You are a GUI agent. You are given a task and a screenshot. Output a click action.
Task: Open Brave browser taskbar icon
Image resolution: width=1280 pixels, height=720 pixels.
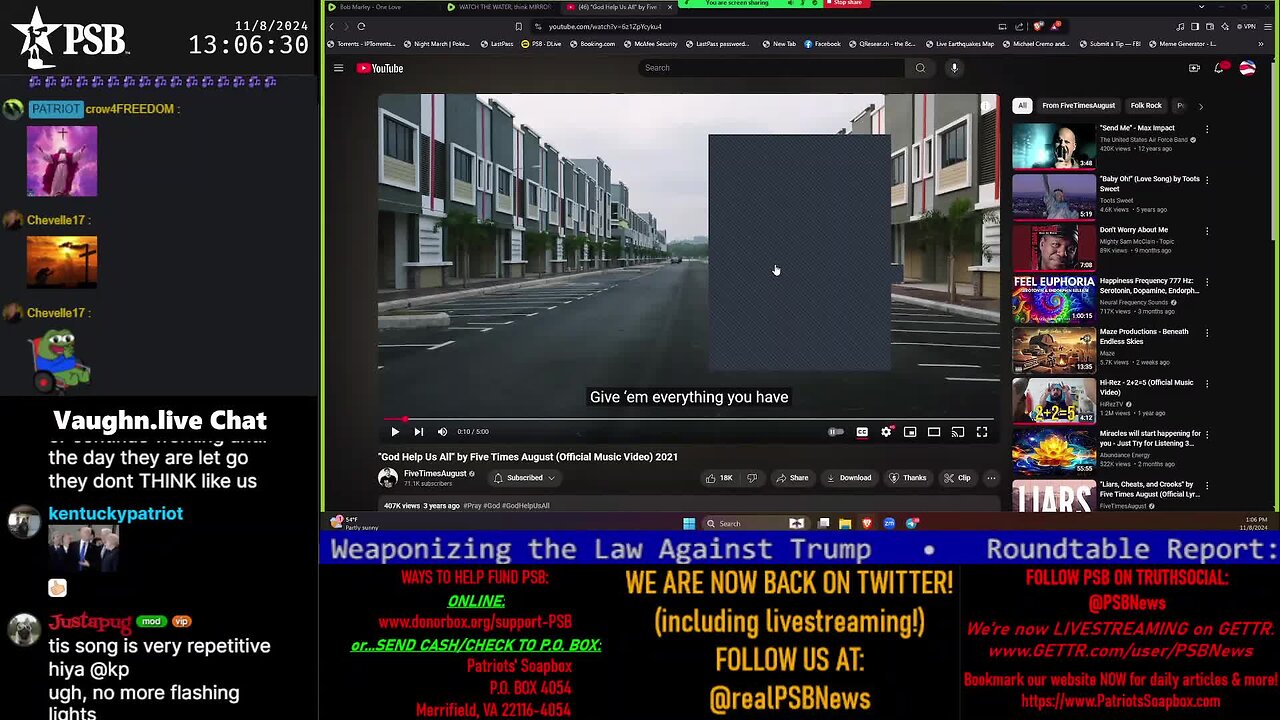tap(867, 523)
